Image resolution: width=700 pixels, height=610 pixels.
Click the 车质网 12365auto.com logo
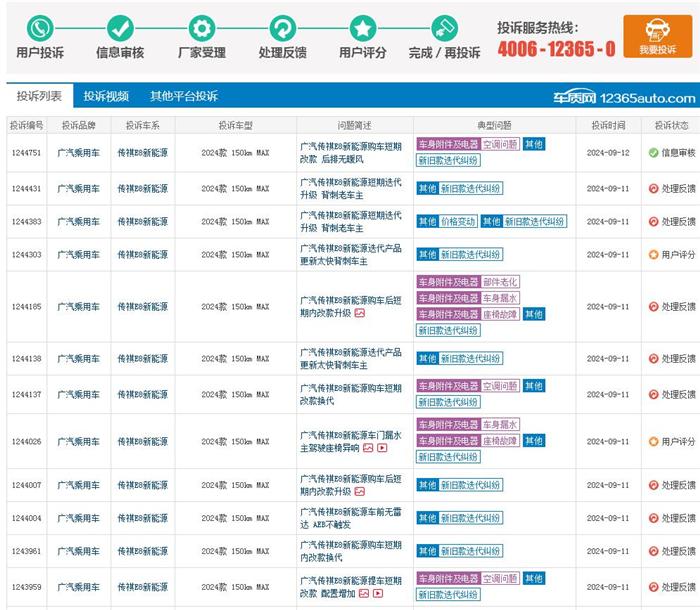pos(624,97)
